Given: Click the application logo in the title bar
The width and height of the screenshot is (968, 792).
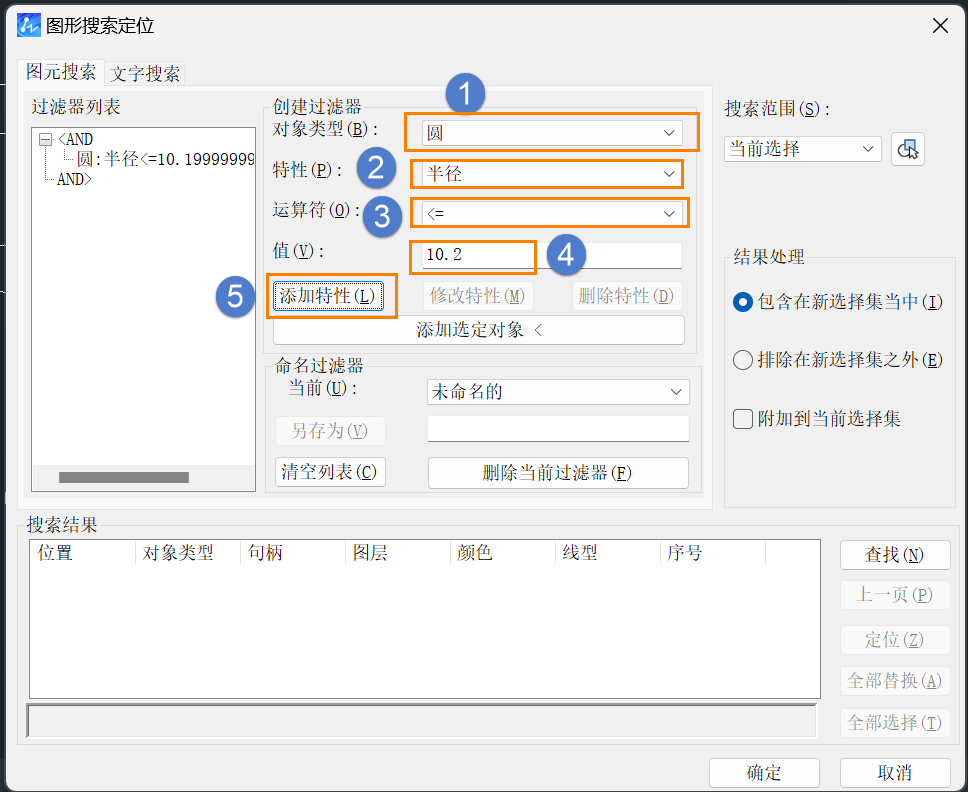Looking at the screenshot, I should [28, 26].
